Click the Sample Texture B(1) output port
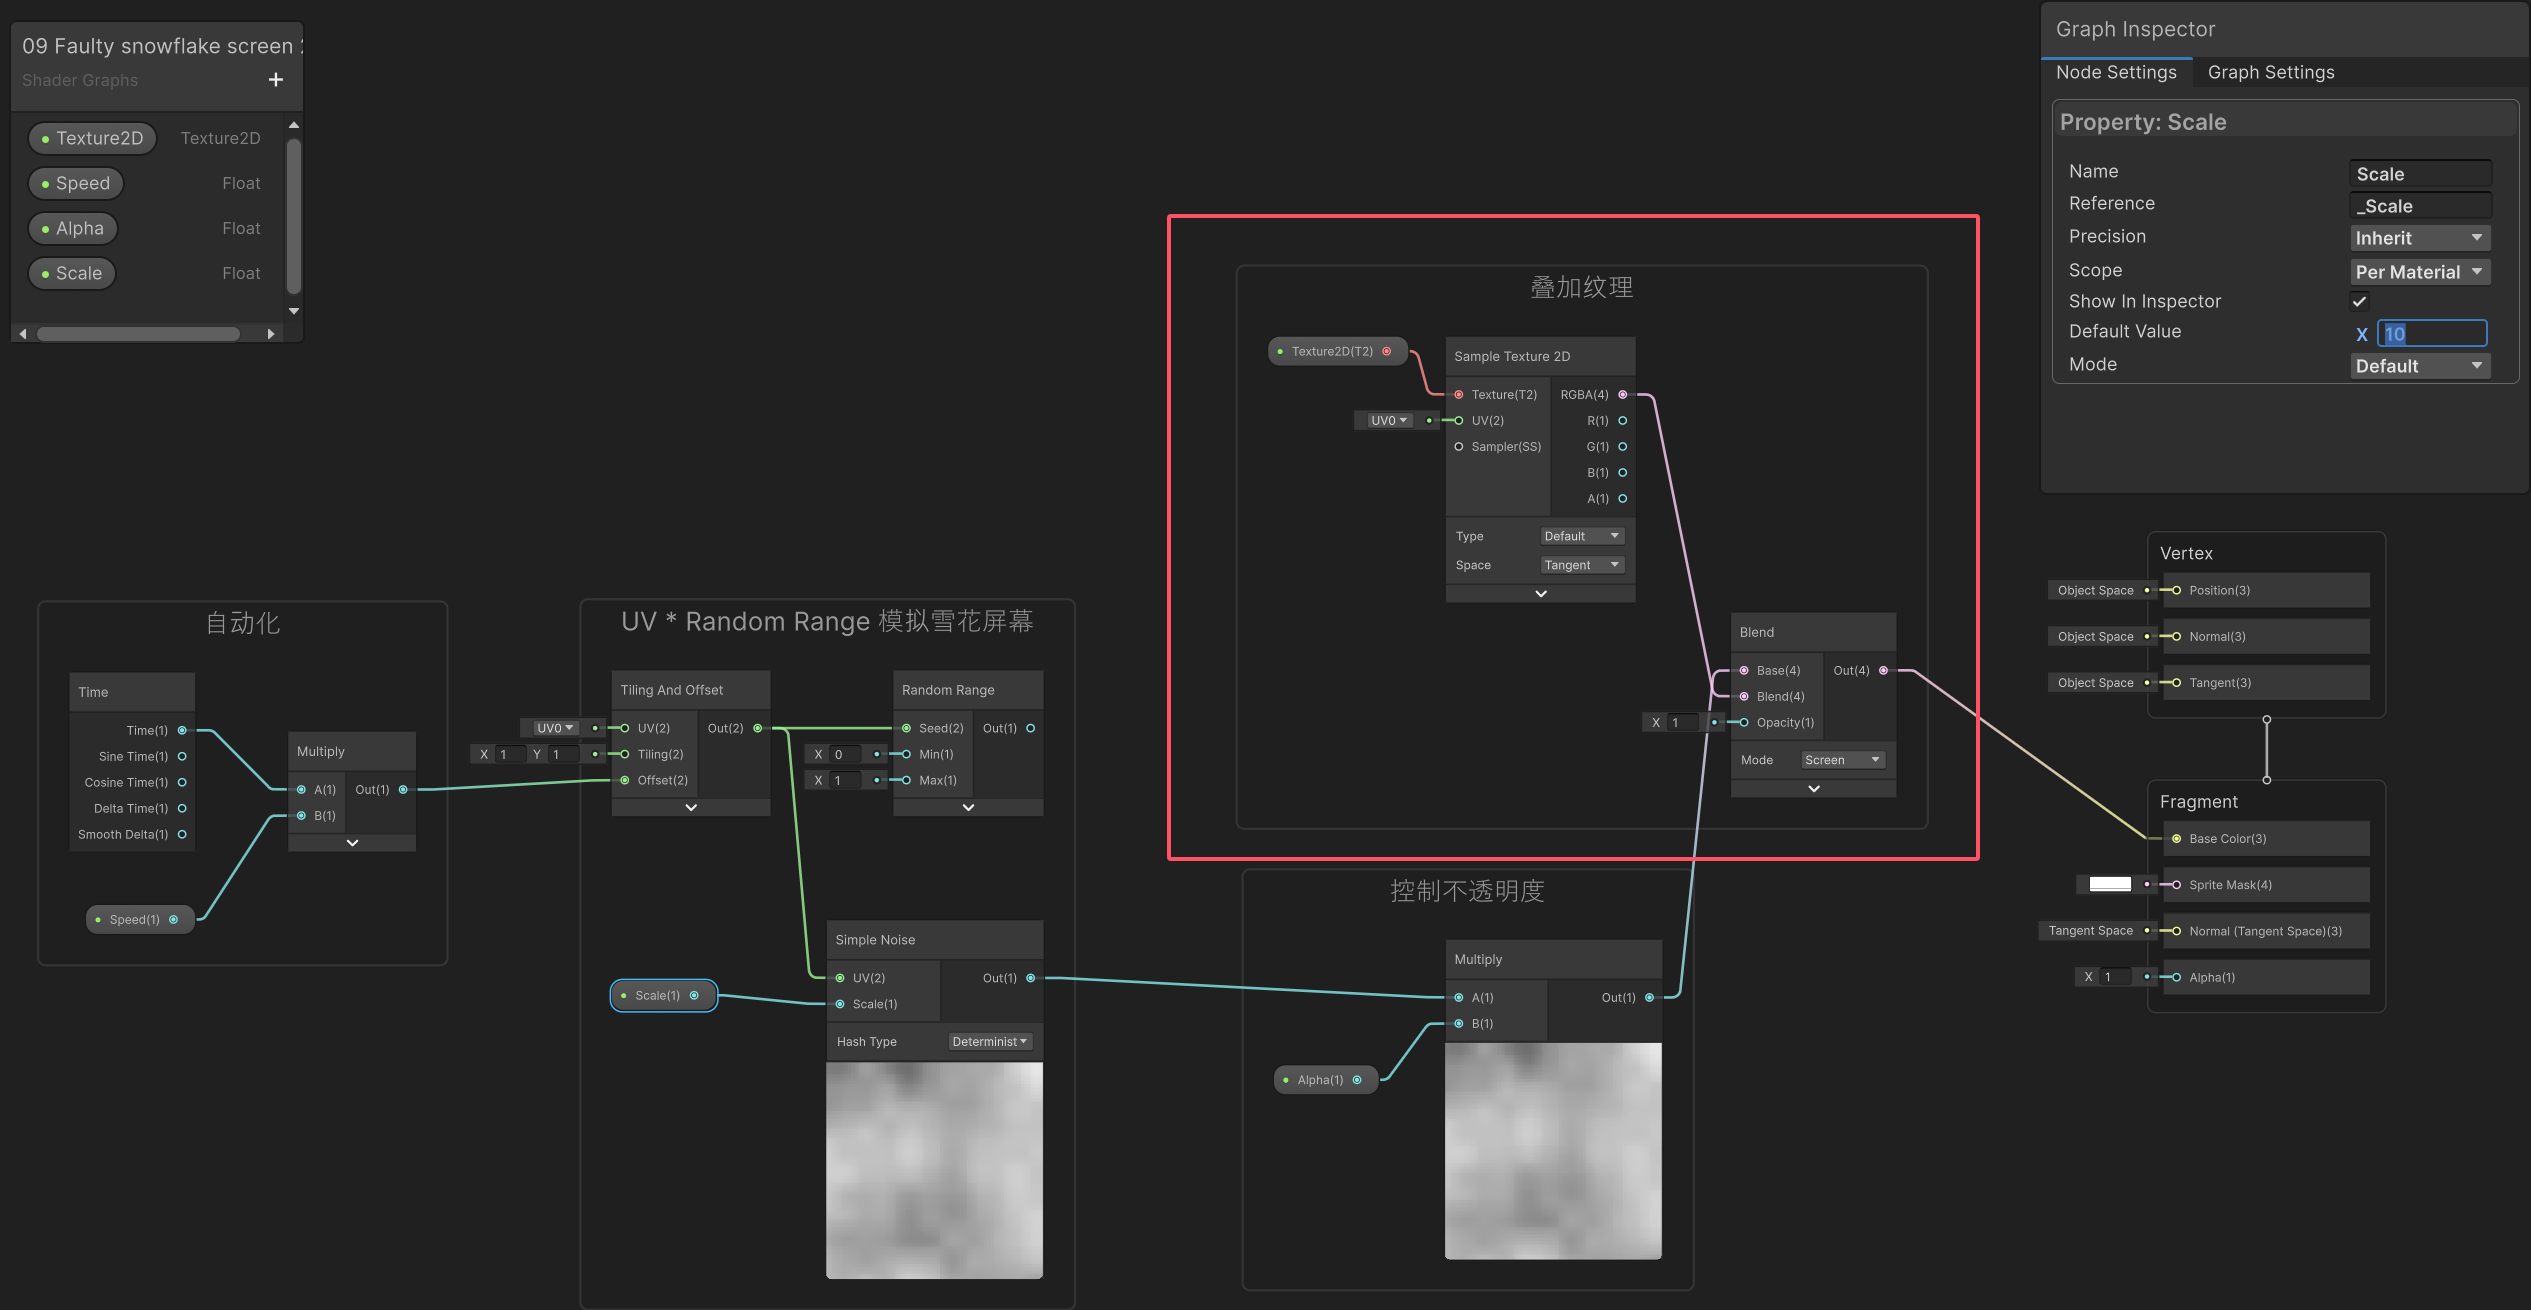2531x1310 pixels. [1622, 473]
